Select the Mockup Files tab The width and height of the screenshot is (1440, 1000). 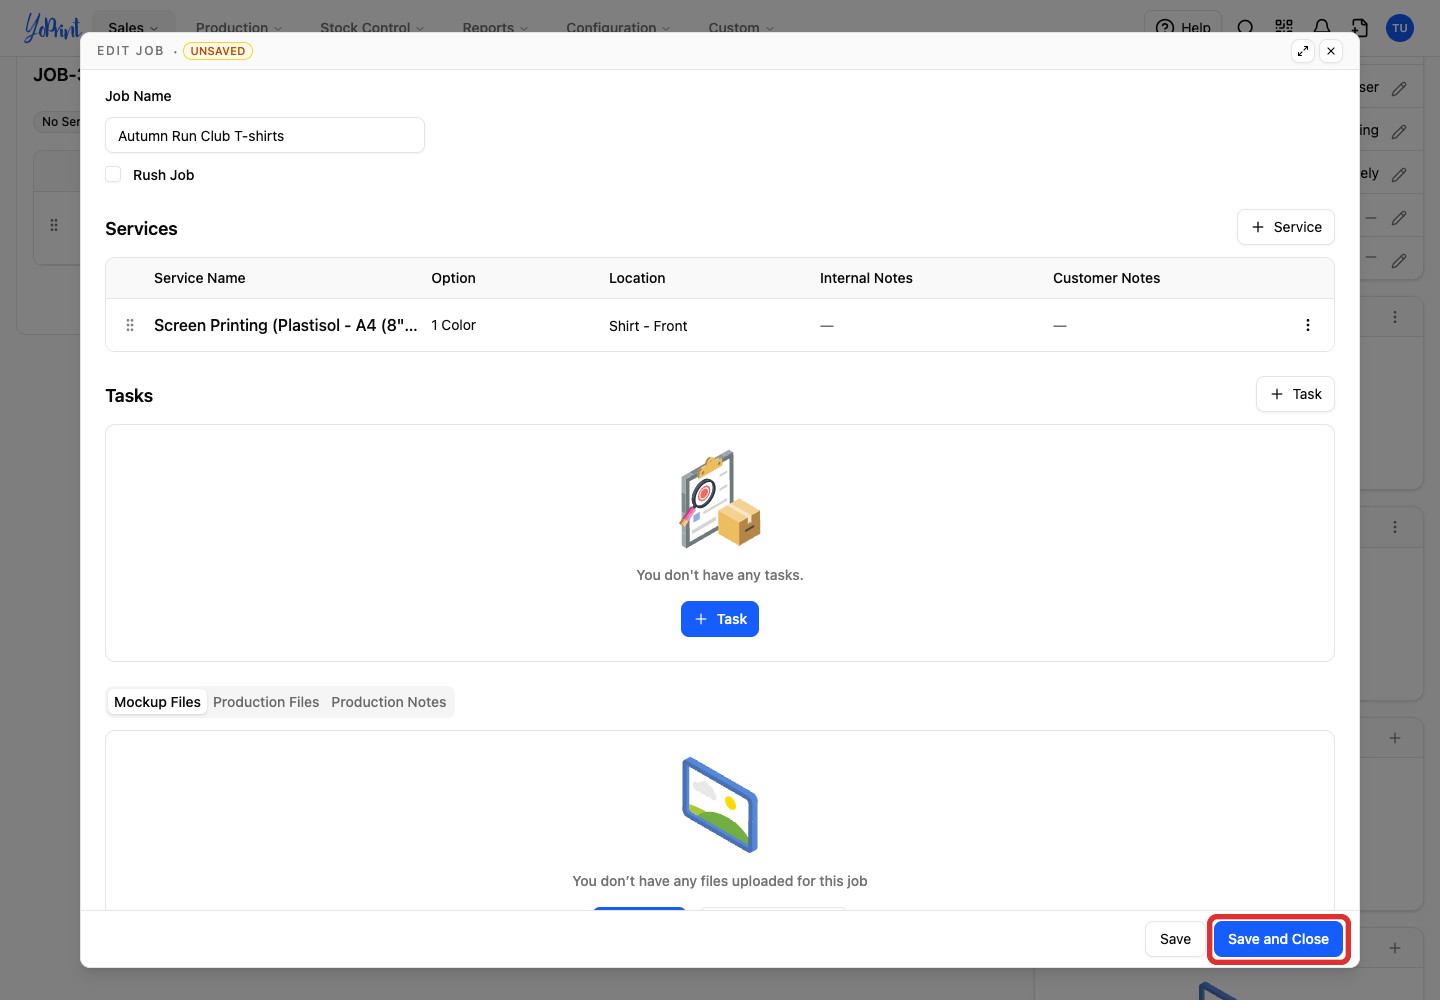point(157,702)
